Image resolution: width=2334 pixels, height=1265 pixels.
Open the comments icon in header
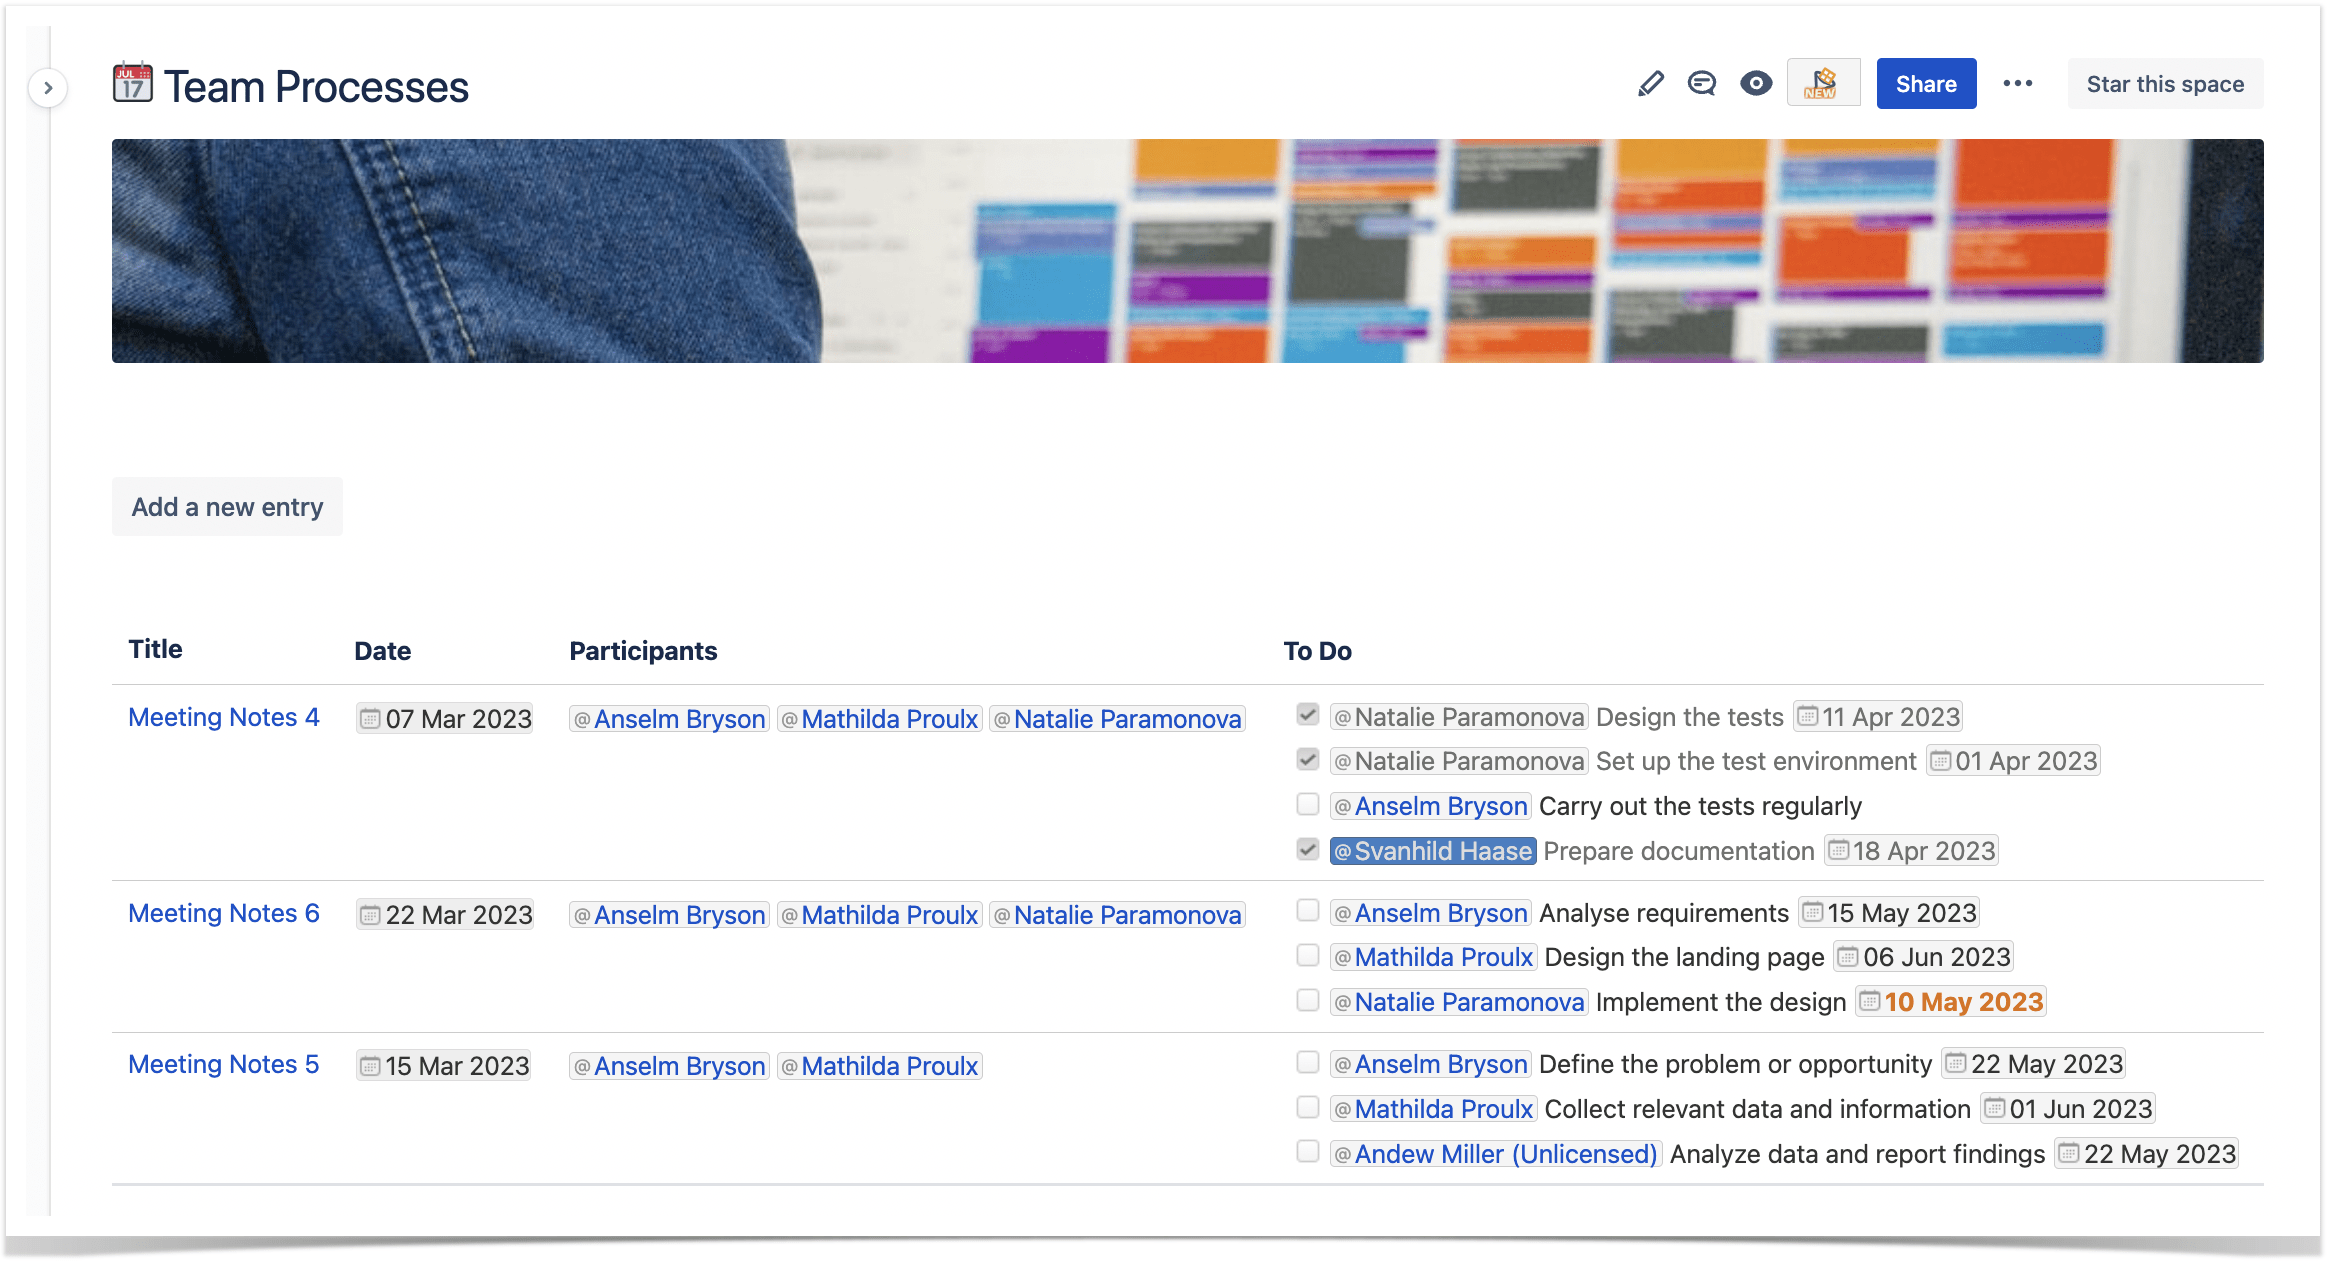point(1702,84)
